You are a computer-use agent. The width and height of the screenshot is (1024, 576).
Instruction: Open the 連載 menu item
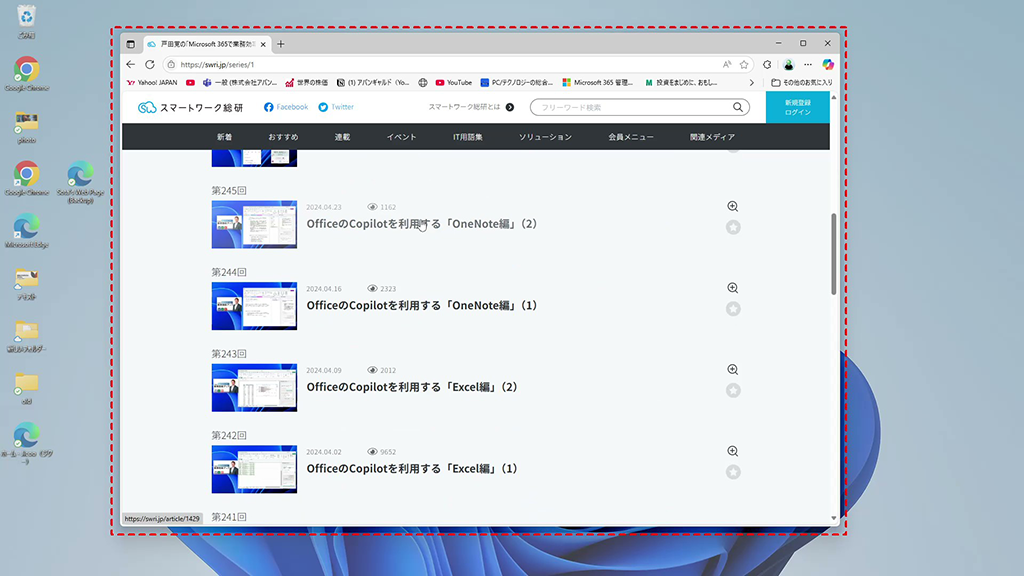coord(342,137)
